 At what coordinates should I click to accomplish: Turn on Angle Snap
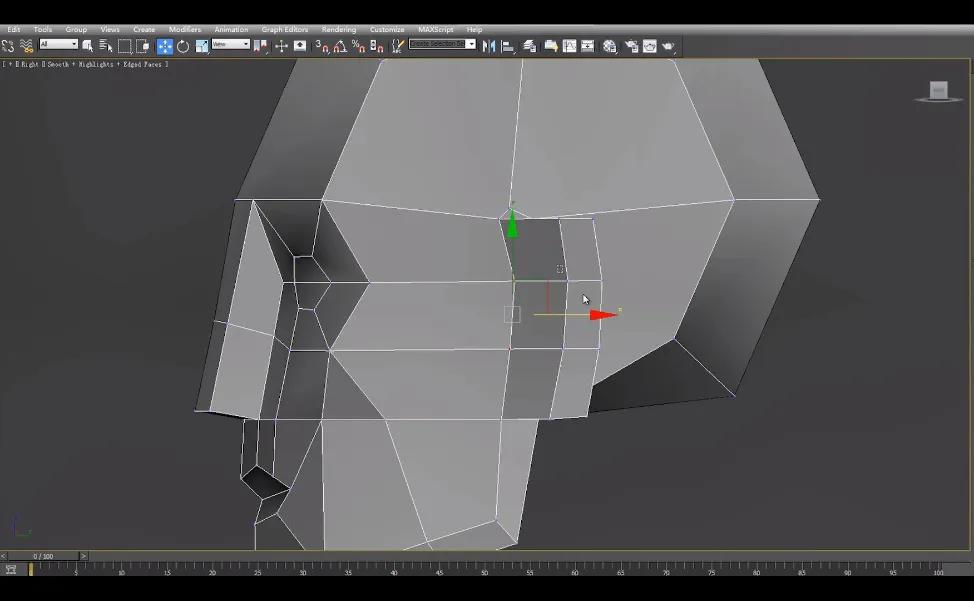point(338,45)
